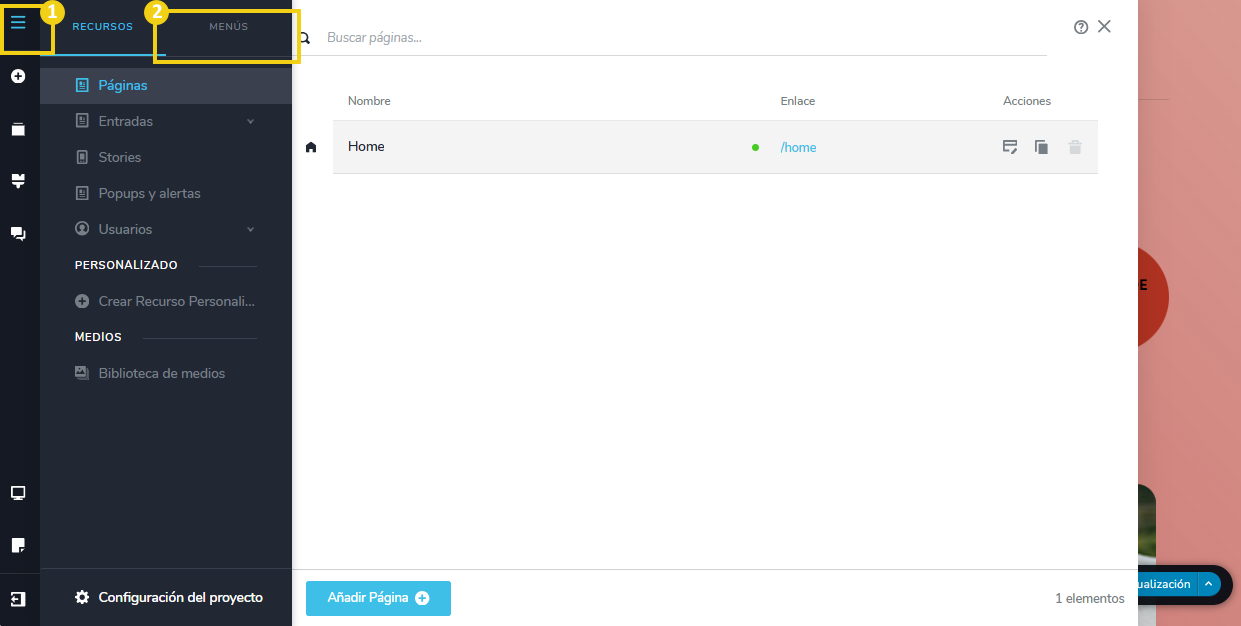
Task: Click the Buscar páginas search field
Action: [680, 38]
